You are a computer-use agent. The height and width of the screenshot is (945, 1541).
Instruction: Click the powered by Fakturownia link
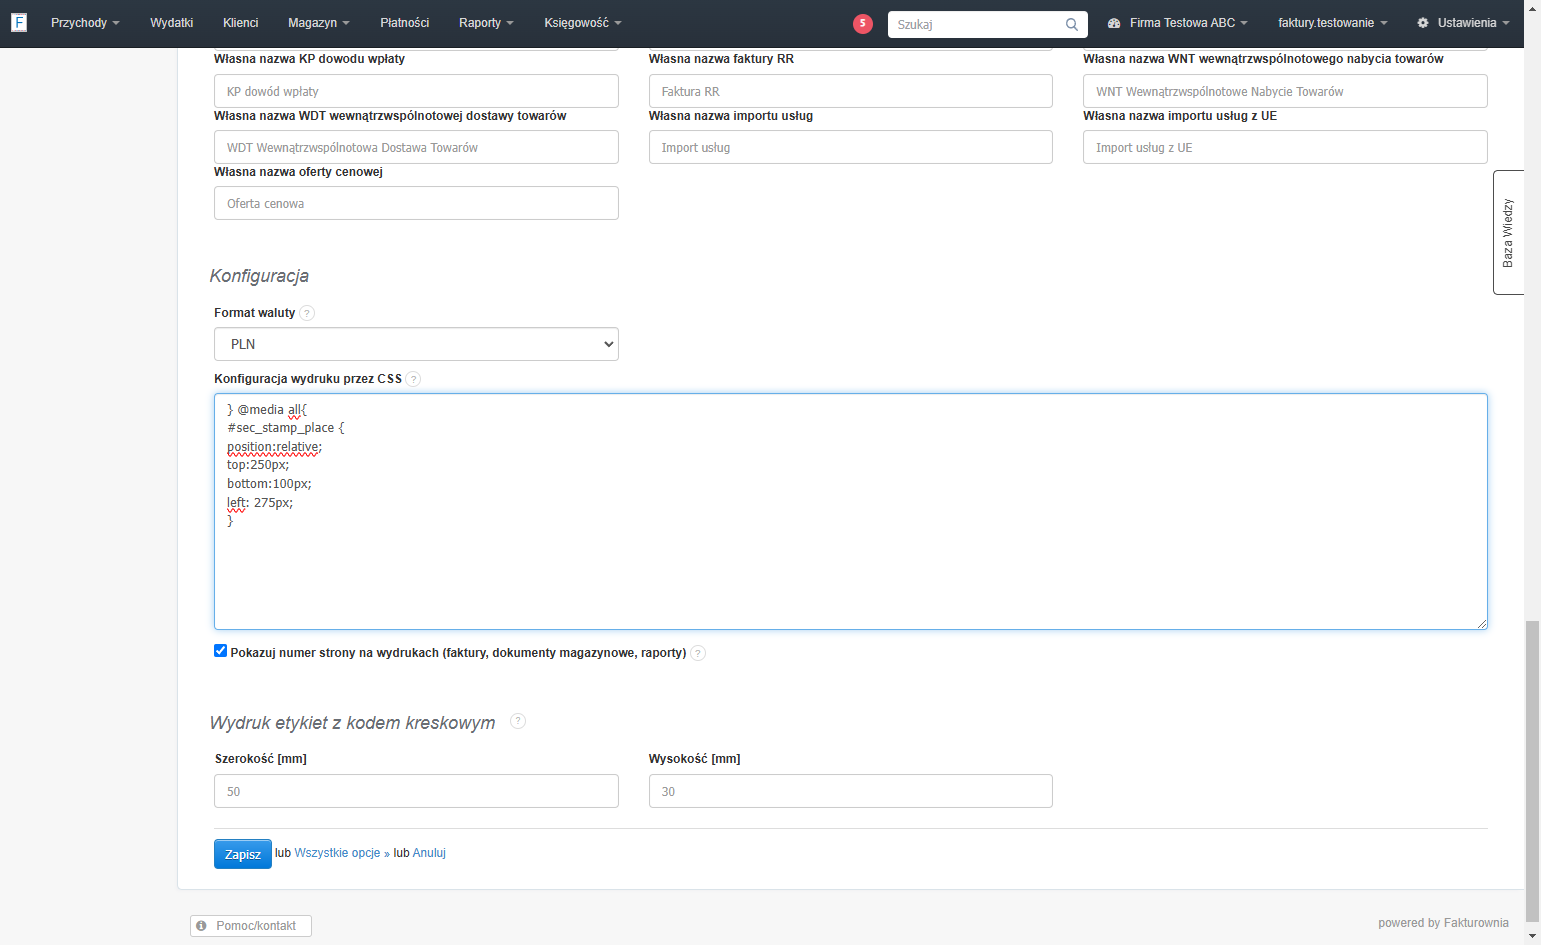[1443, 923]
